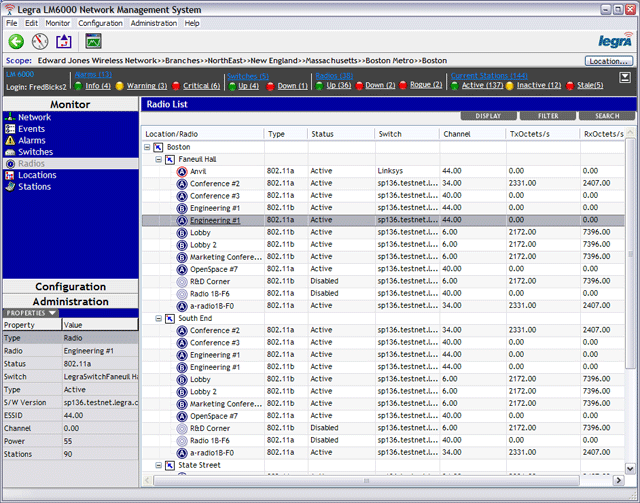Image resolution: width=640 pixels, height=503 pixels.
Task: Open the Switches Down (1) link
Action: click(293, 86)
